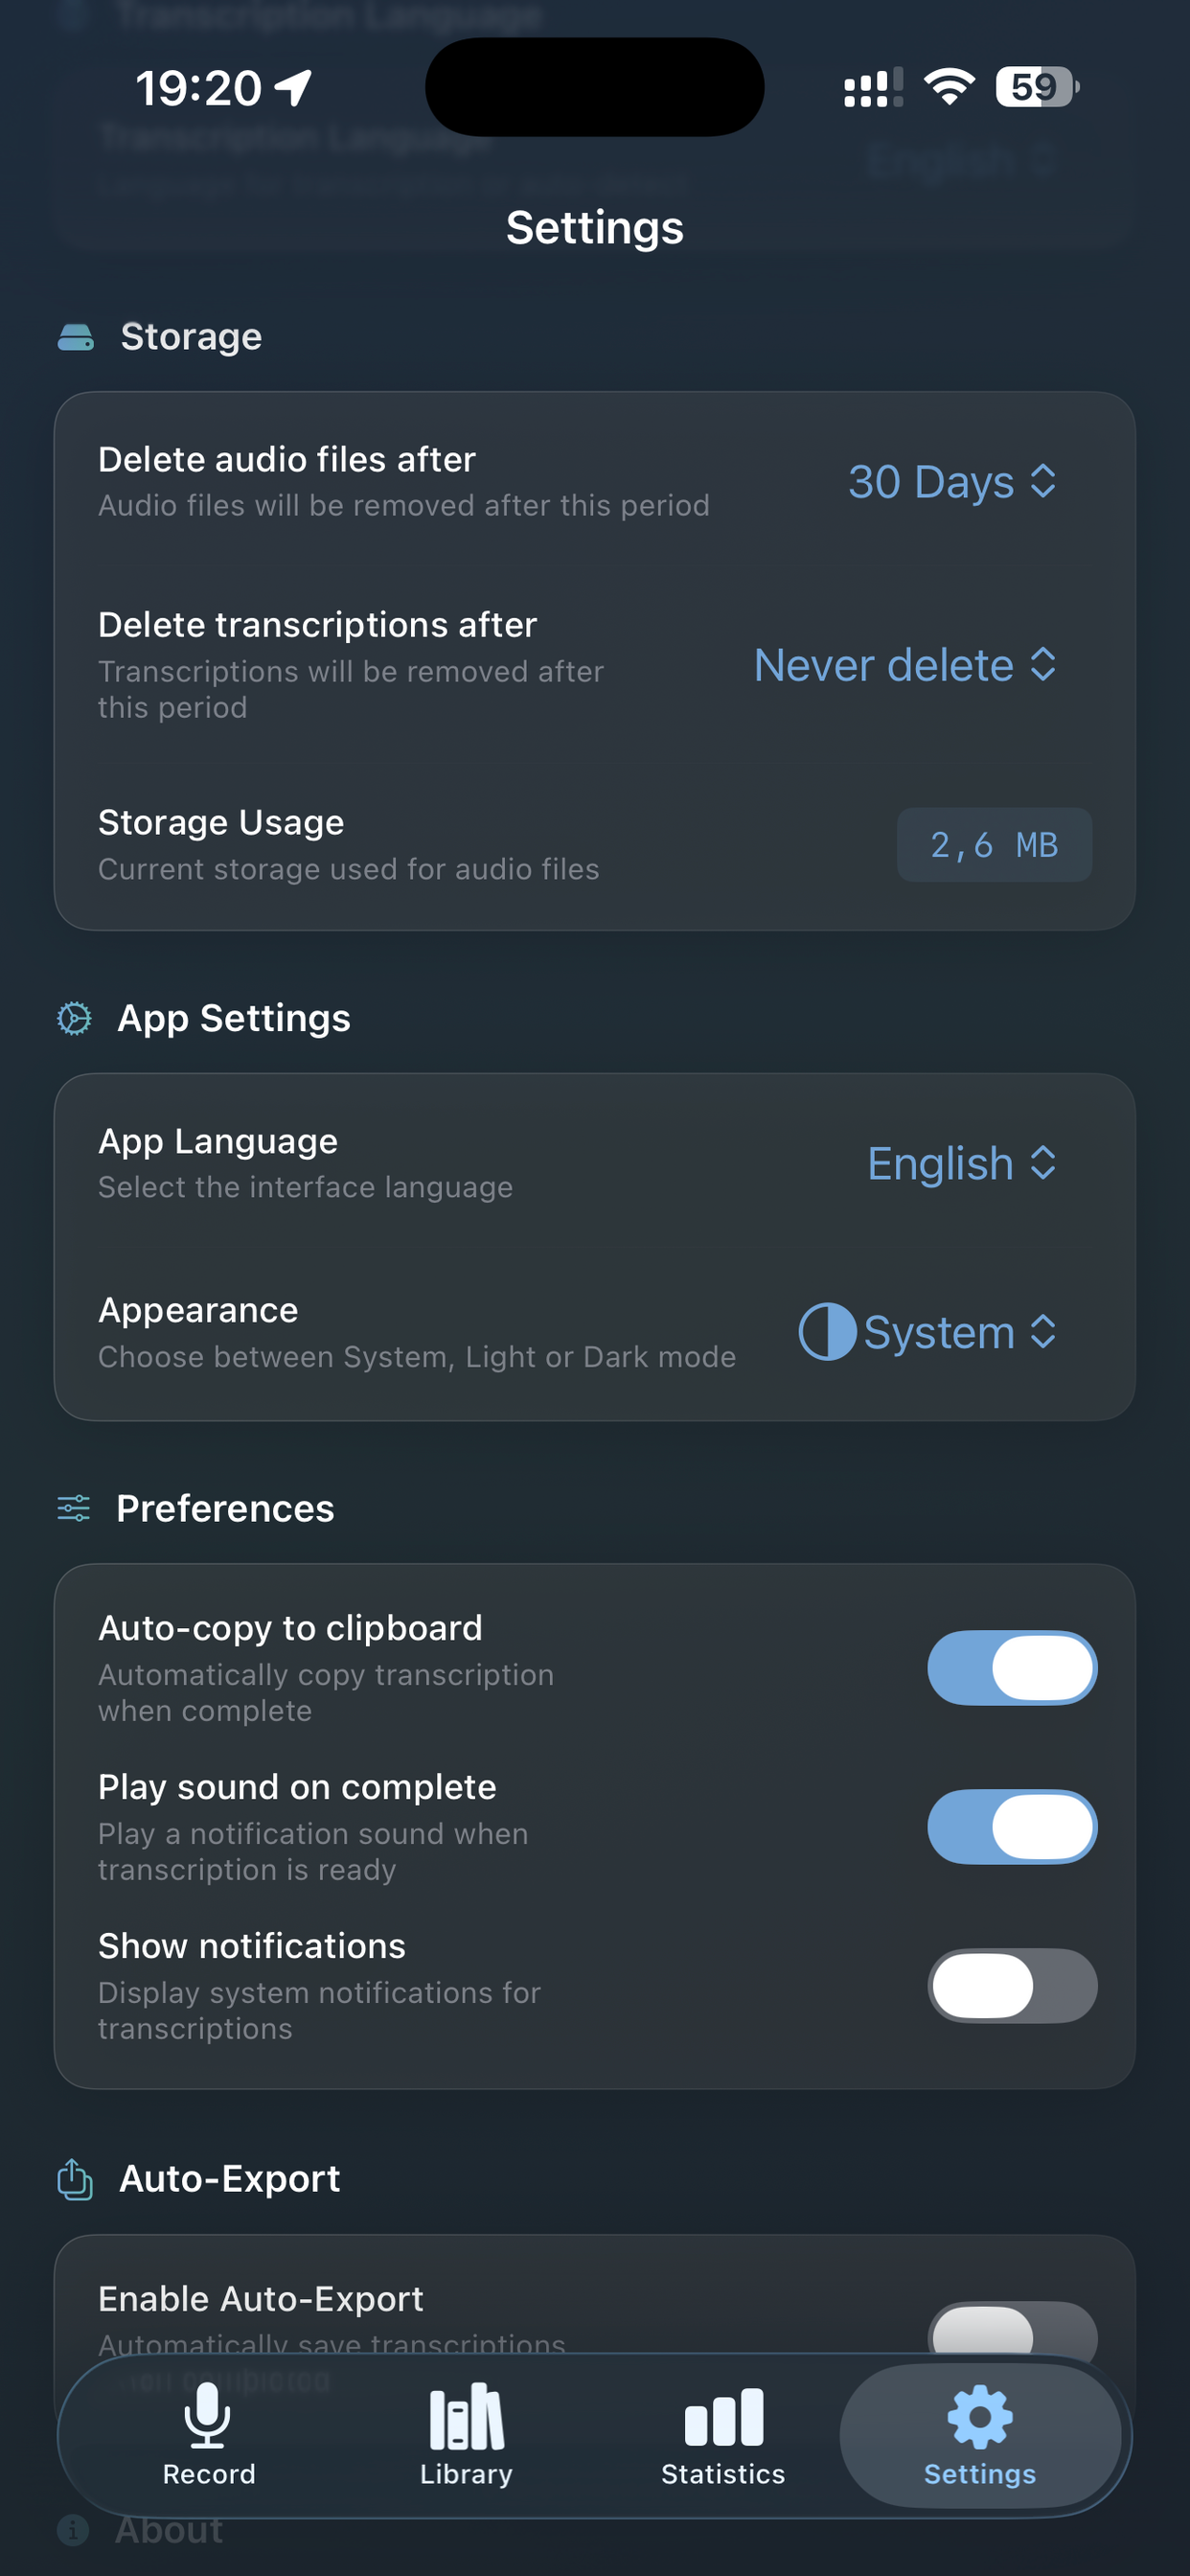Open the Never delete transcriptions dropdown
1190x2576 pixels.
[905, 665]
